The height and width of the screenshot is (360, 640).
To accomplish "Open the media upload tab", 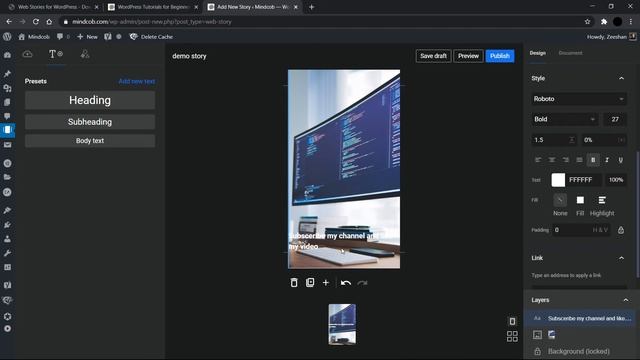I will pos(27,54).
